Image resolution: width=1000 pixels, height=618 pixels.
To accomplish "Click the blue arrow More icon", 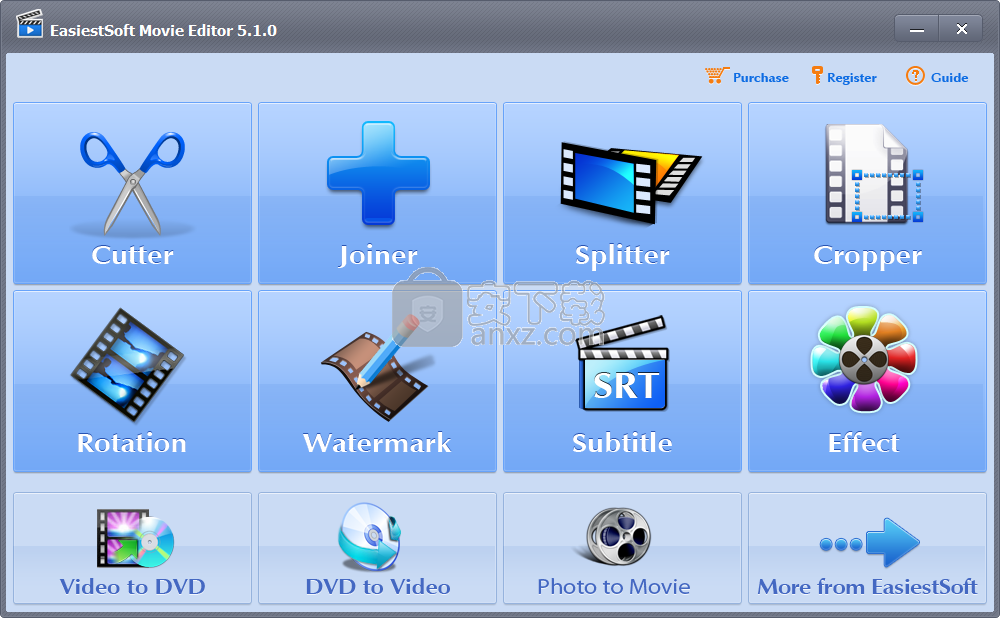I will (869, 543).
